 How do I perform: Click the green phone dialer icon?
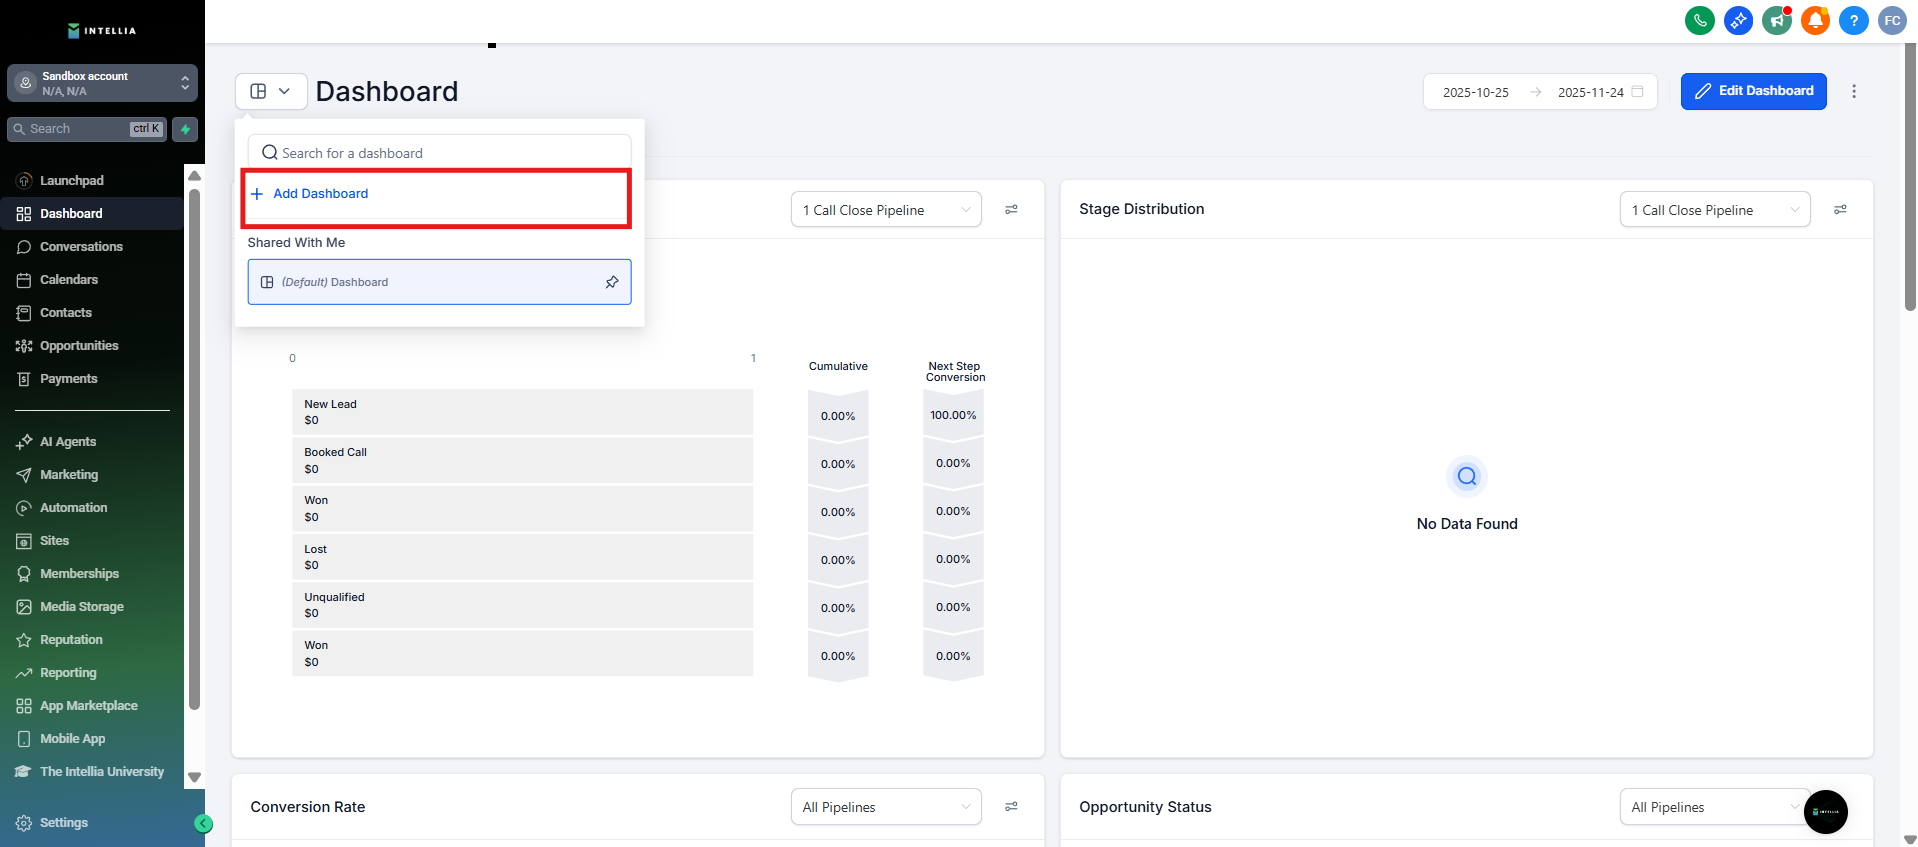coord(1699,20)
